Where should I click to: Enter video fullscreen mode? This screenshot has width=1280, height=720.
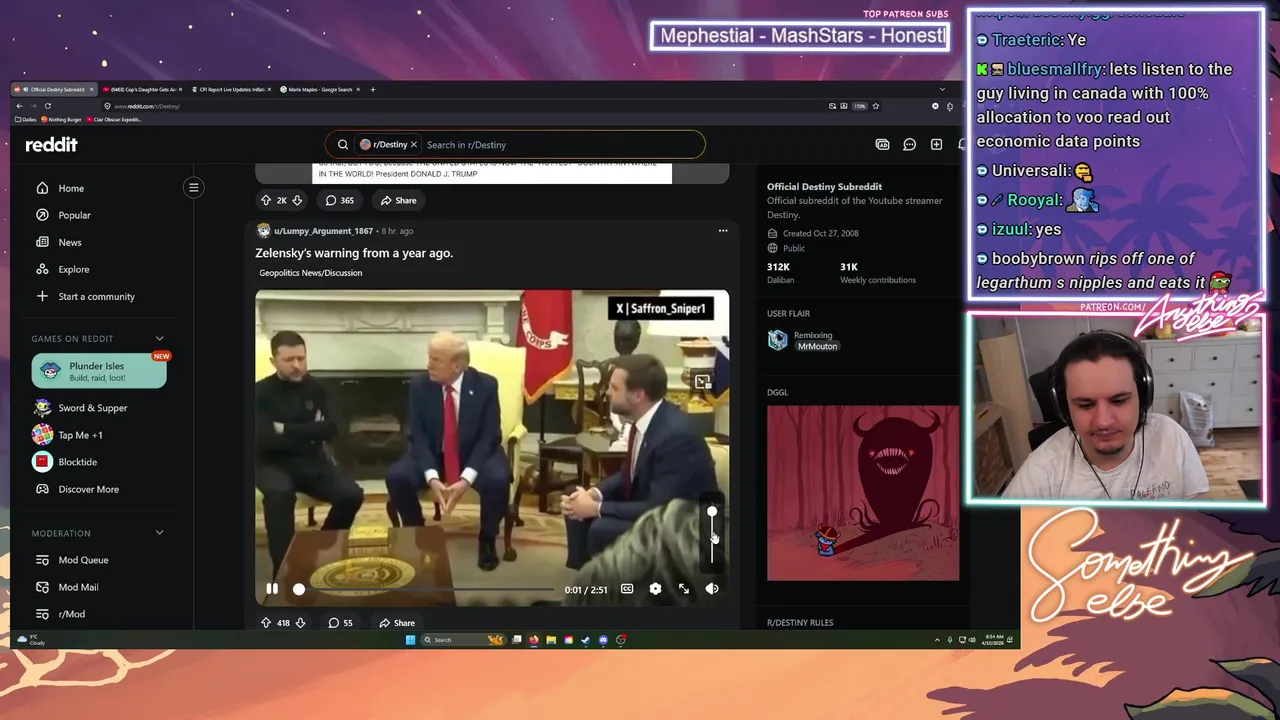tap(684, 589)
